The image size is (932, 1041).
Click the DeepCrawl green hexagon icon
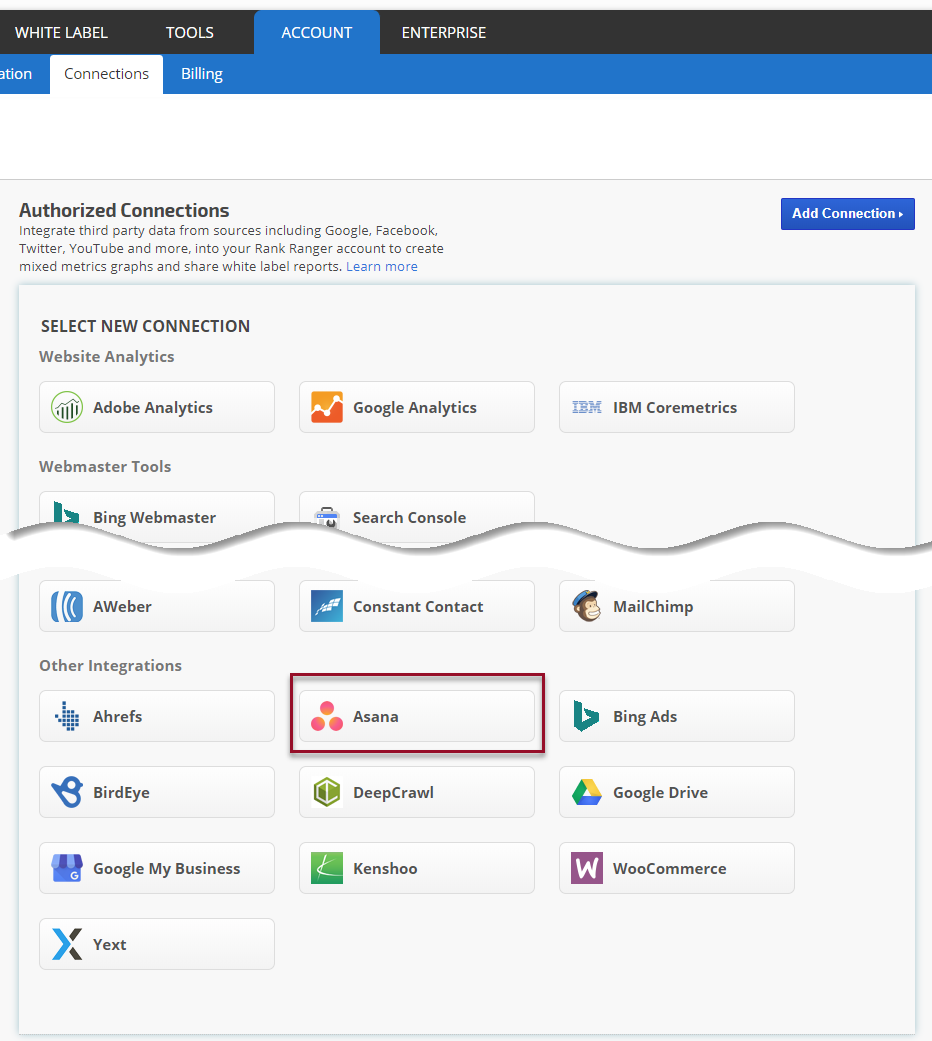point(327,792)
